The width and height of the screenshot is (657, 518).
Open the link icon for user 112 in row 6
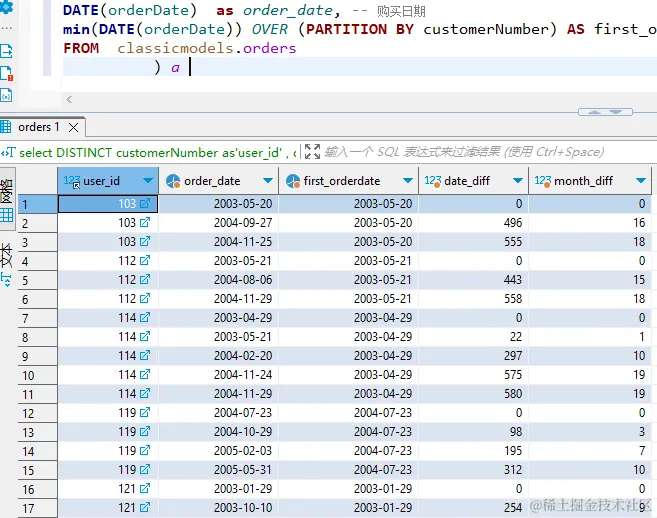click(145, 299)
